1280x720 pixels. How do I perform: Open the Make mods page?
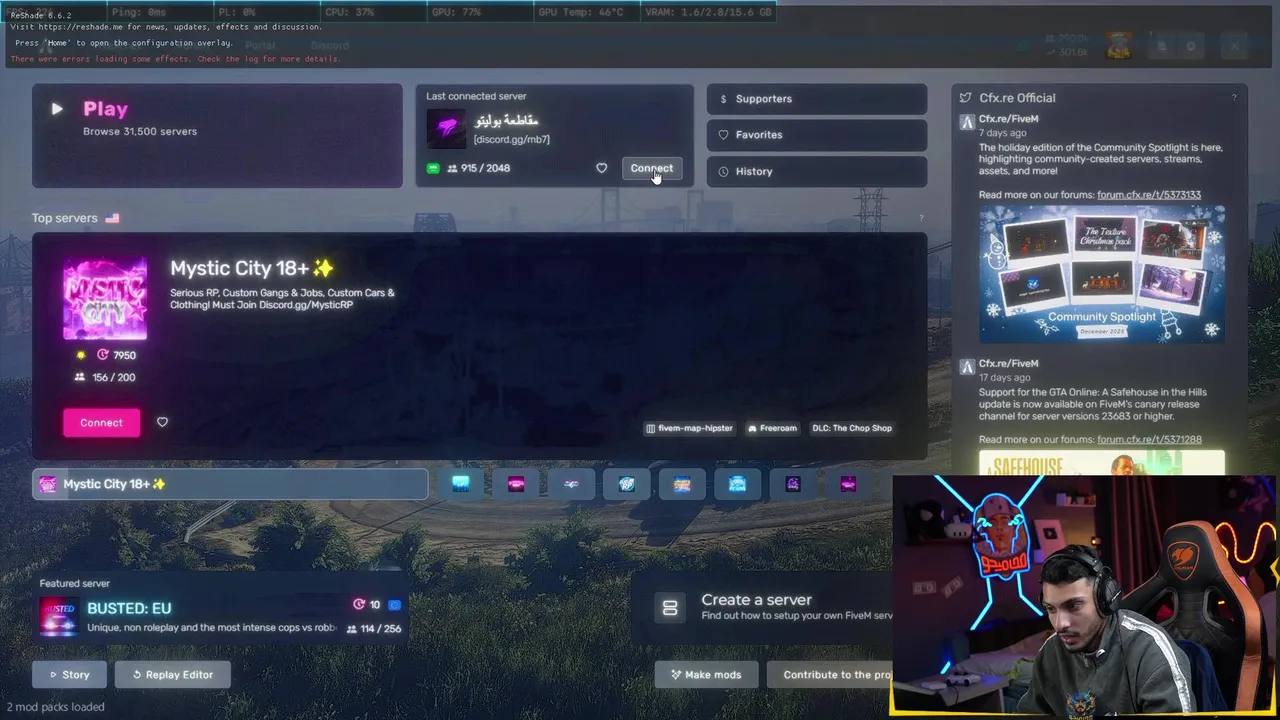706,675
